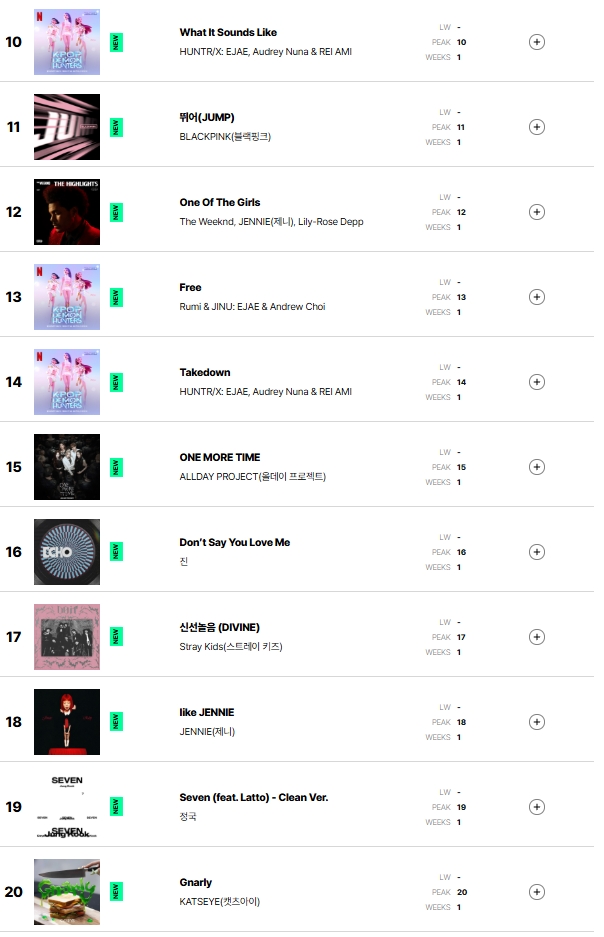The image size is (604, 937).
Task: Click the ECHO album artwork
Action: point(67,552)
